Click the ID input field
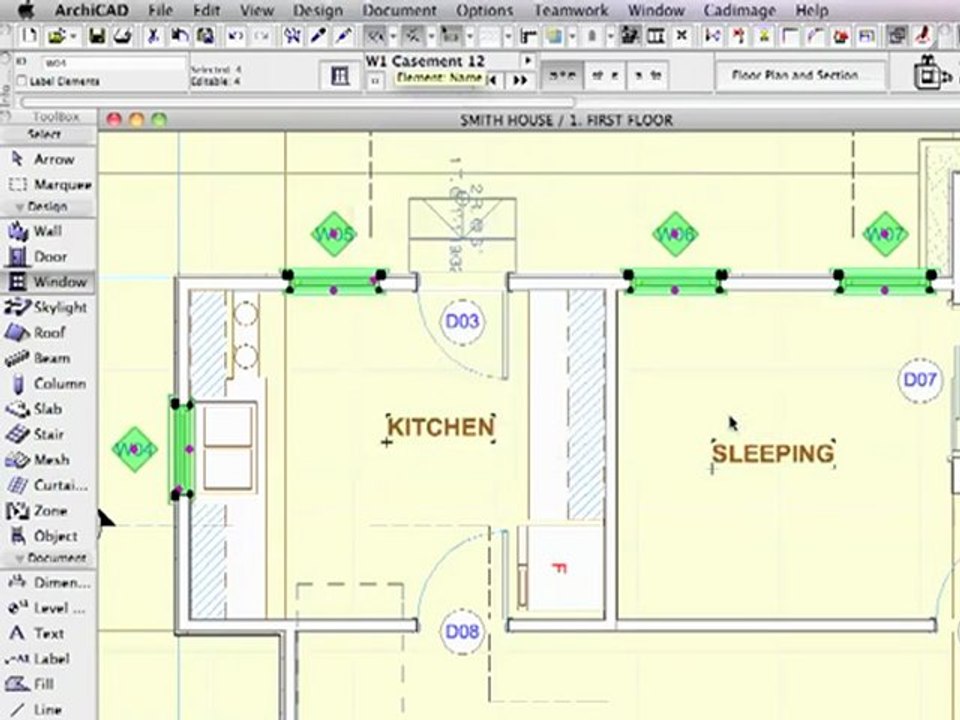Viewport: 960px width, 720px height. 114,62
